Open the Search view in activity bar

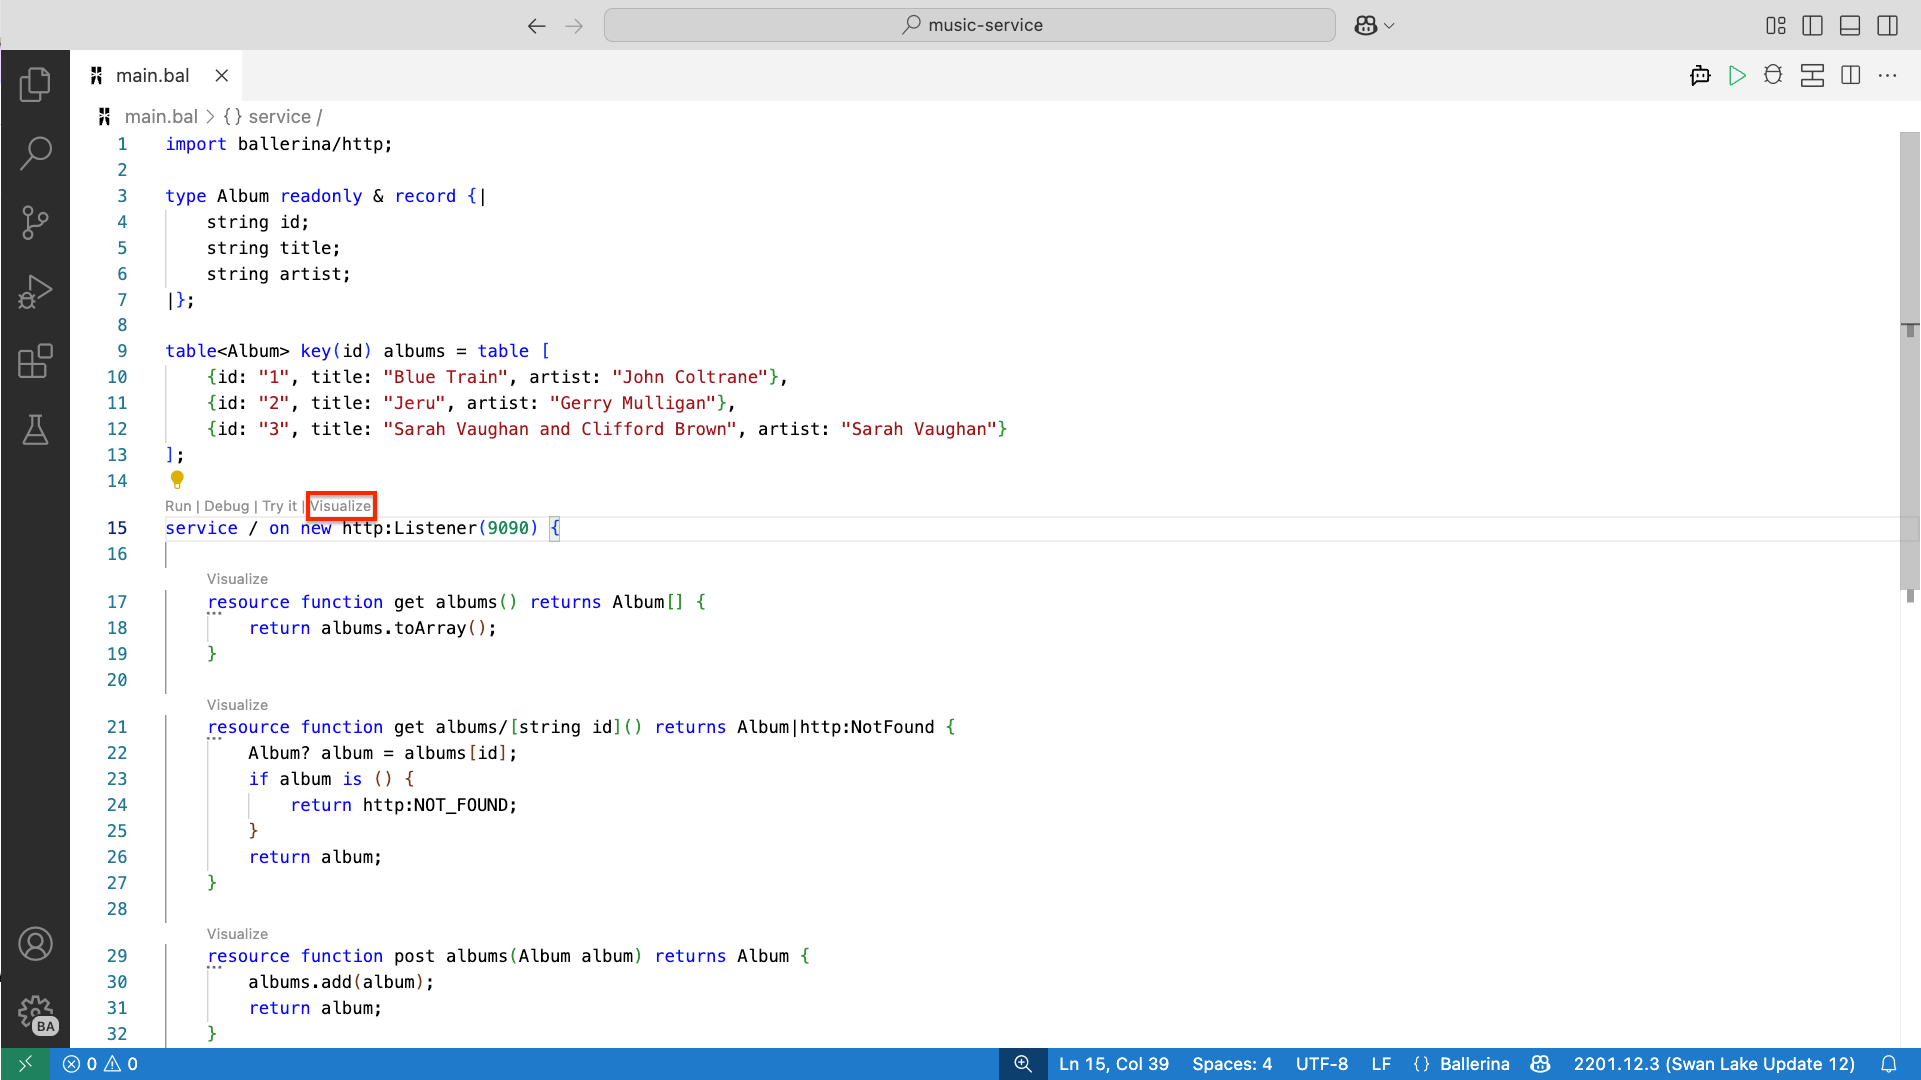click(35, 153)
